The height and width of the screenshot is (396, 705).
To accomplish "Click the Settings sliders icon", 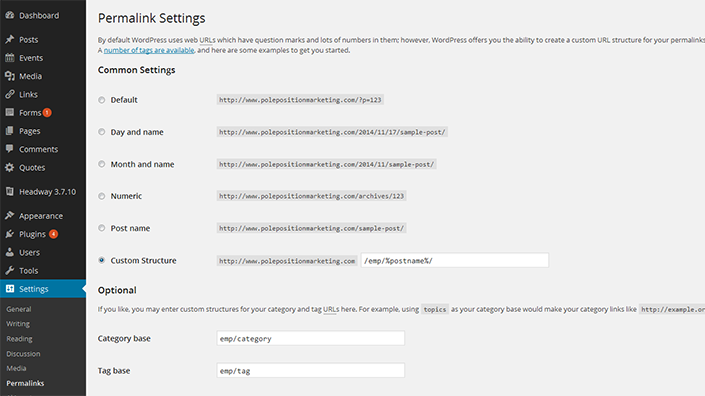I will 10,289.
